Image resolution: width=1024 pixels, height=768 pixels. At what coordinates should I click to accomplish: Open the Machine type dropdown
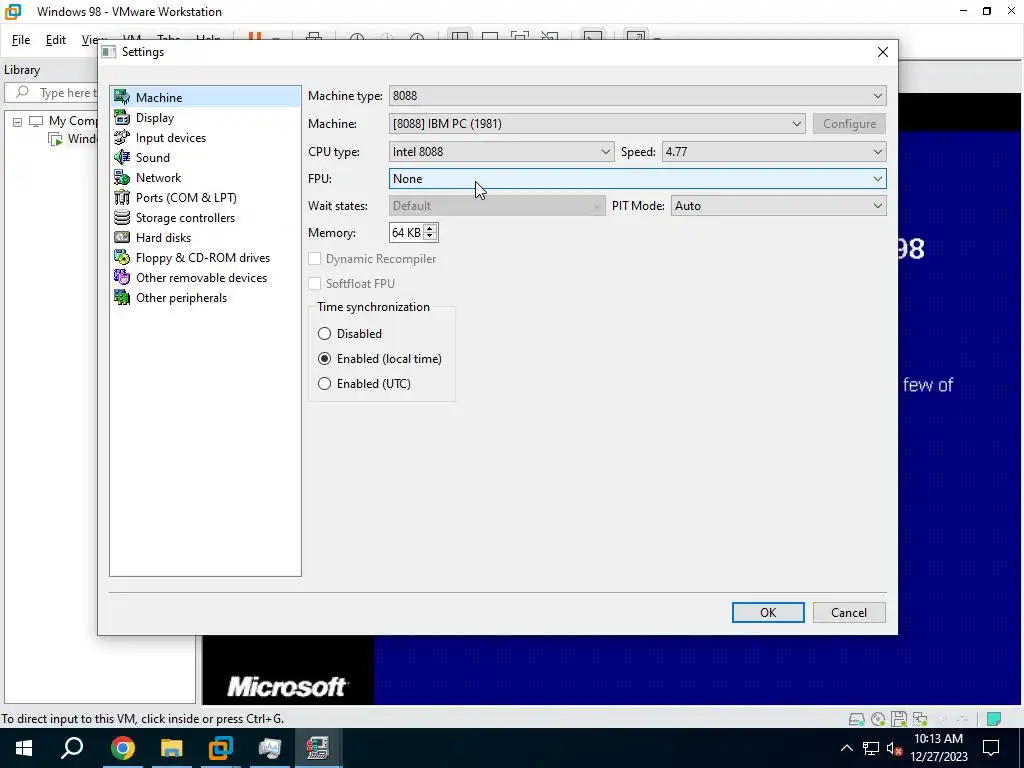[637, 96]
